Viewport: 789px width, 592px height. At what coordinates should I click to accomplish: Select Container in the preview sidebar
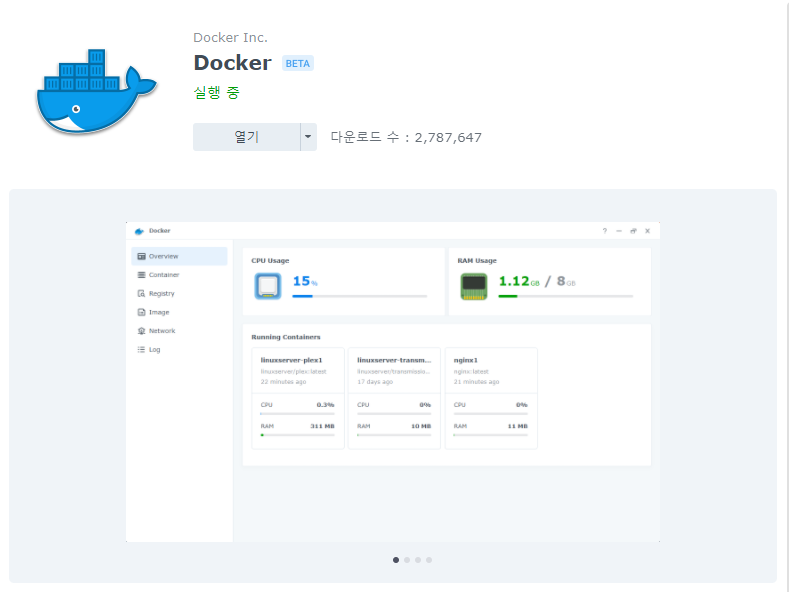[179, 275]
